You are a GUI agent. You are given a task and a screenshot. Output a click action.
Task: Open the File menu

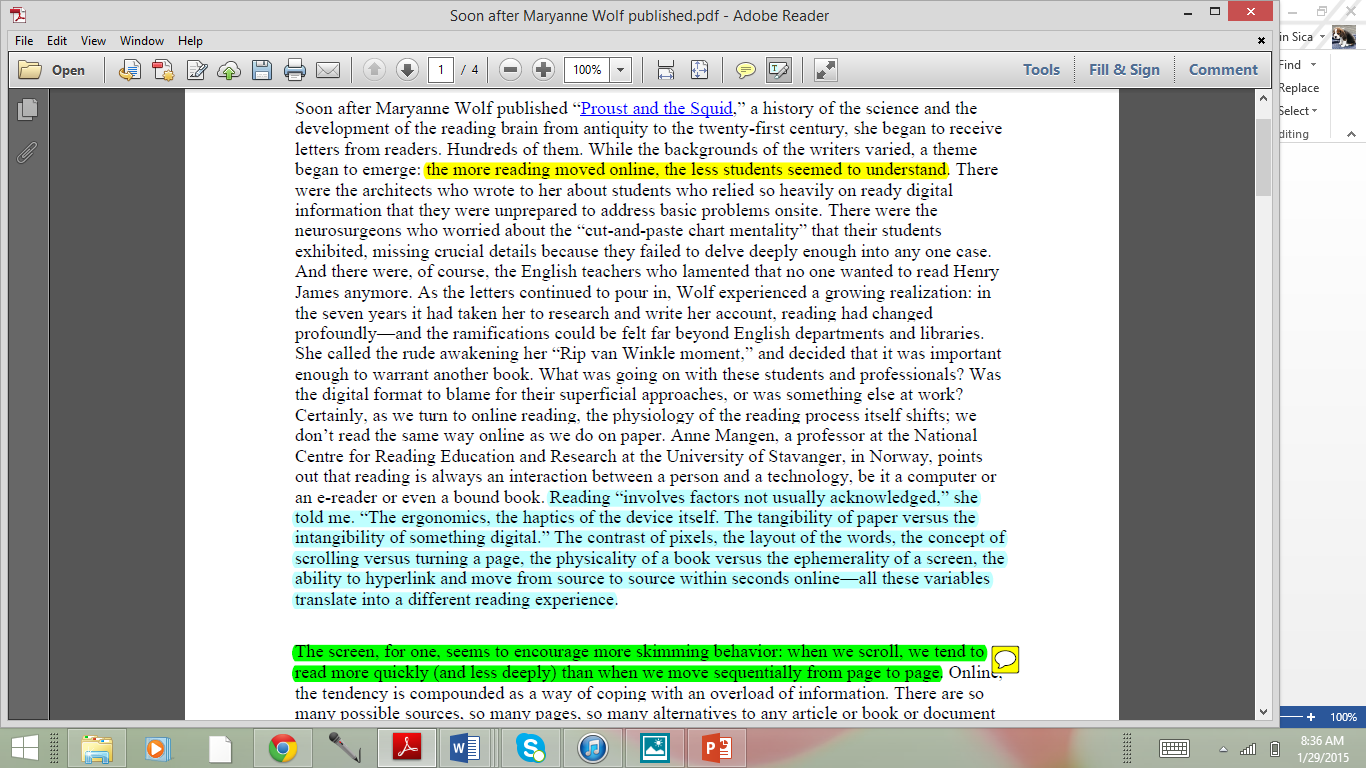click(x=24, y=41)
